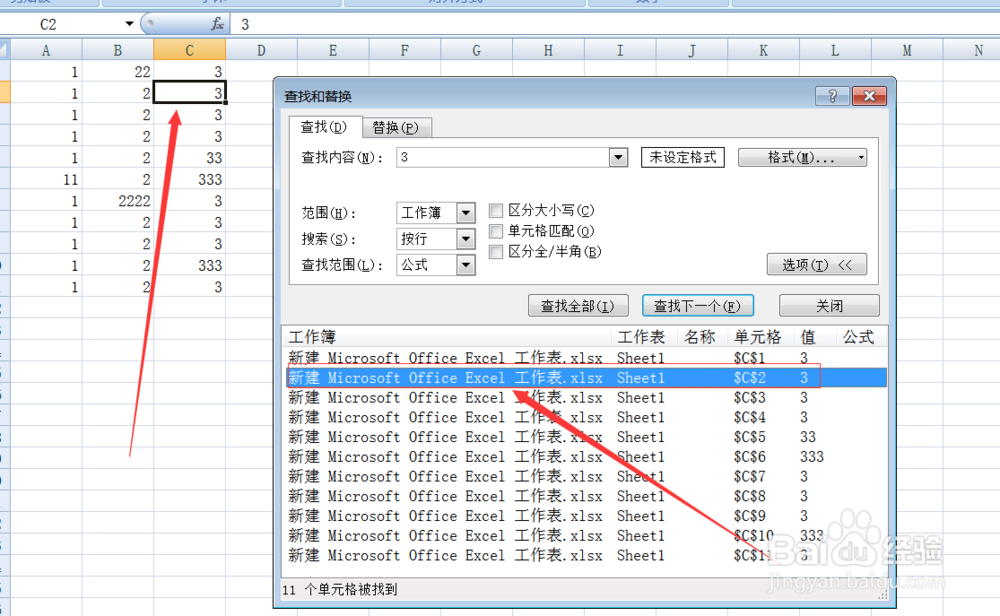This screenshot has height=616, width=1000.
Task: Select the result row for $C$5
Action: click(x=585, y=437)
